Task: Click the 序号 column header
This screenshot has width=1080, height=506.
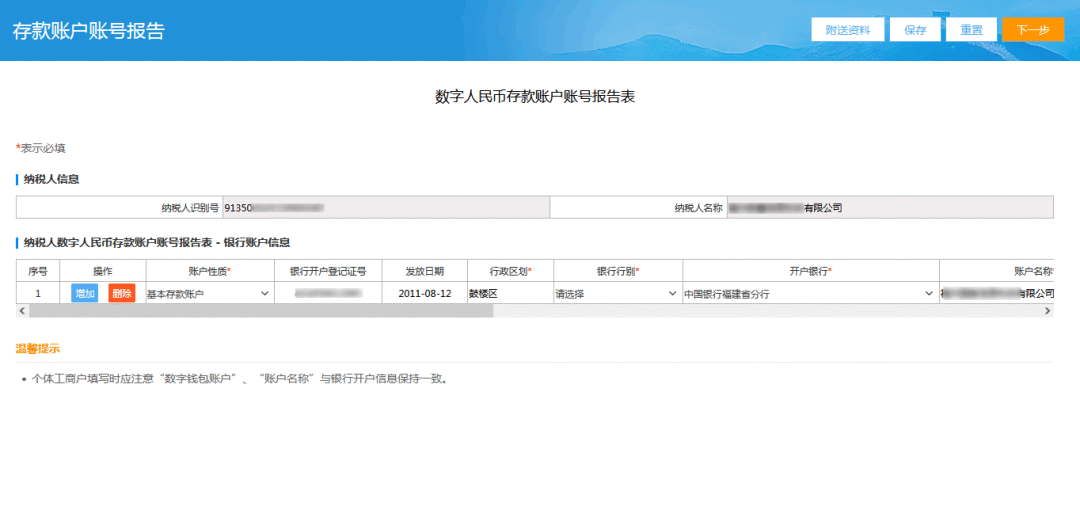Action: coord(38,271)
